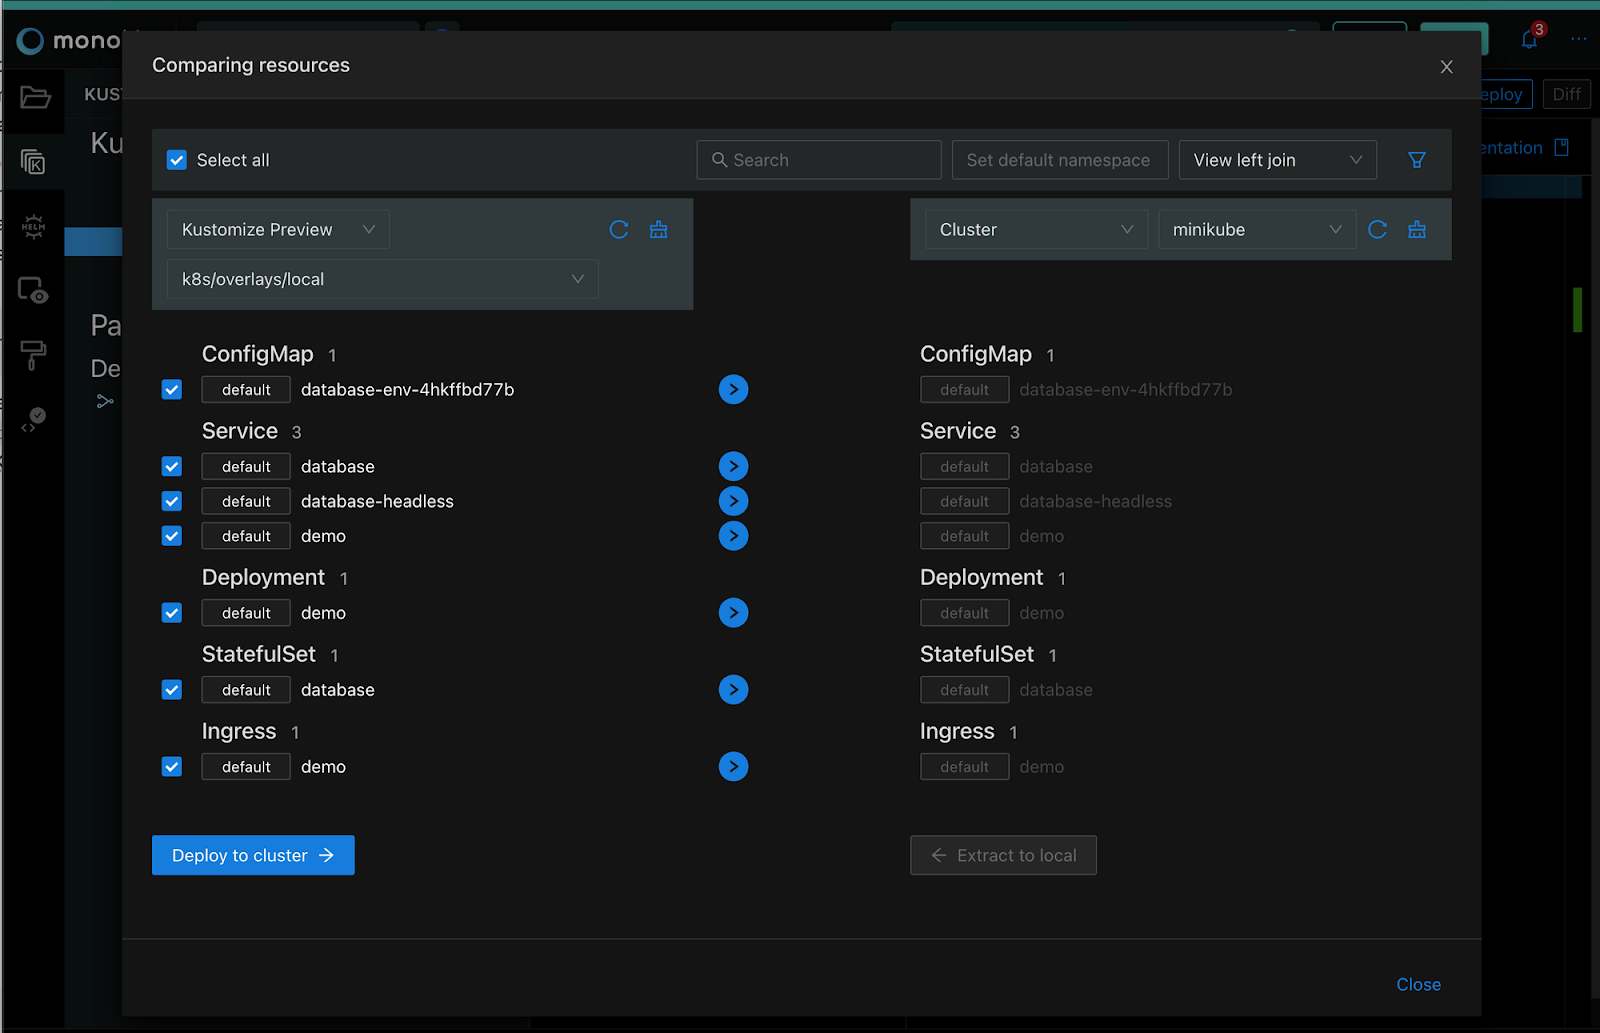Image resolution: width=1600 pixels, height=1033 pixels.
Task: Click the right-side database-env-4hkffbd77b cluster resource
Action: point(1125,390)
